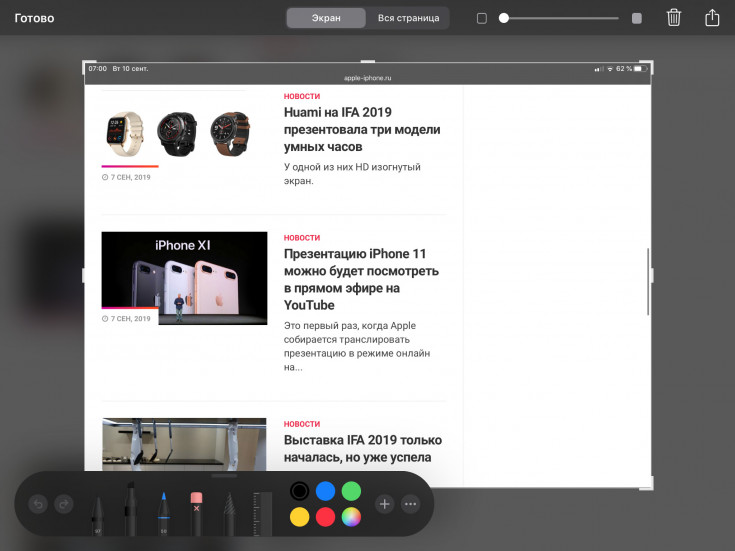Tap Готово to finish editing
Image resolution: width=735 pixels, height=551 pixels.
34,18
